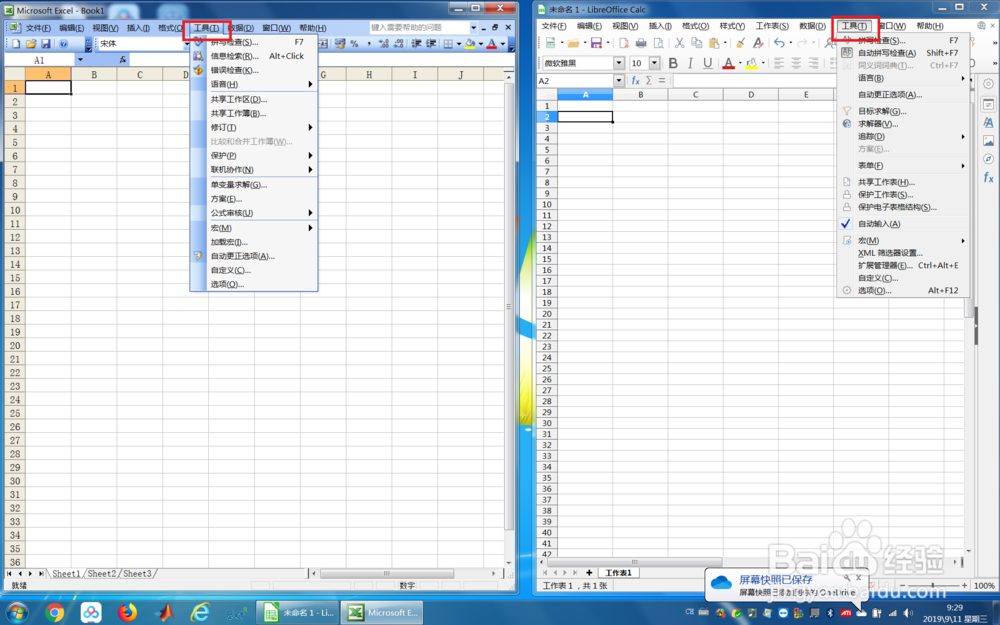Click the Print icon in LibreOffice Calc
Screen dimensions: 1000x625
641,43
